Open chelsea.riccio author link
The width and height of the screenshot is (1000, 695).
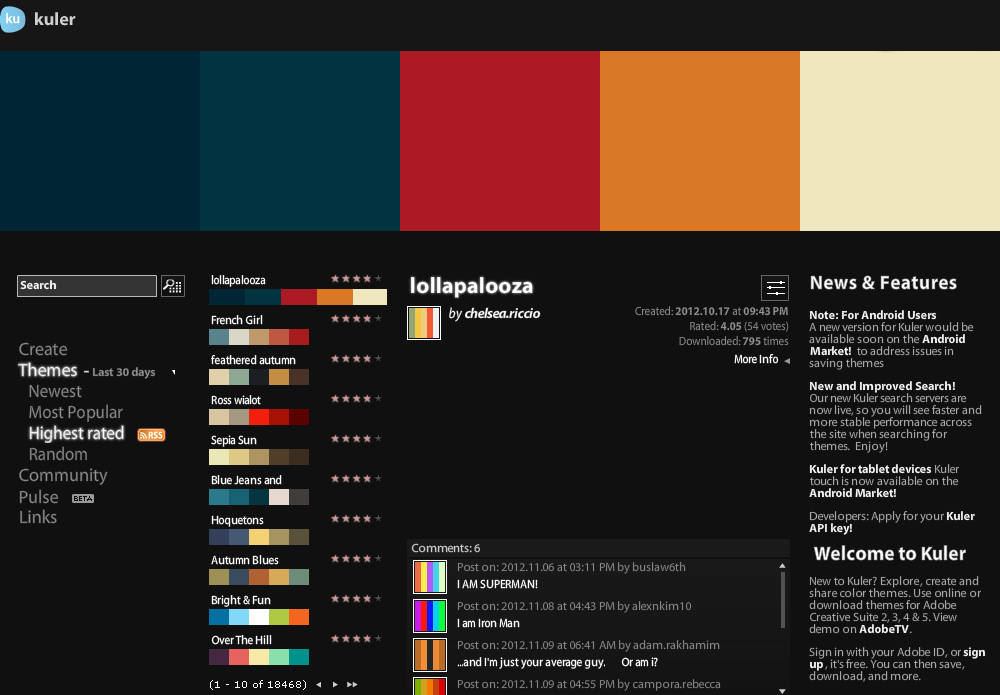click(x=503, y=314)
